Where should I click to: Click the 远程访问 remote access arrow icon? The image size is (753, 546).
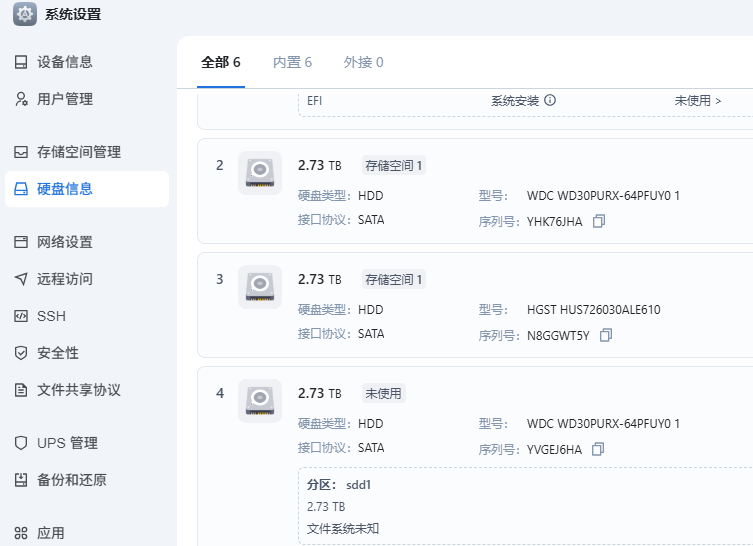point(21,279)
